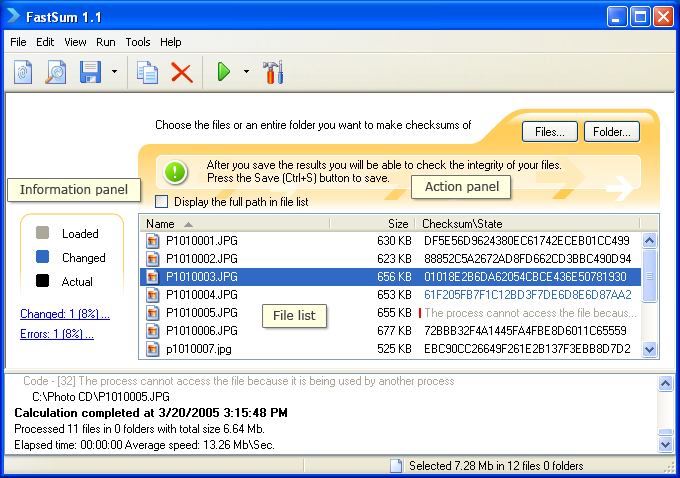The width and height of the screenshot is (680, 478).
Task: Click the Calculation completed log line
Action: [151, 413]
